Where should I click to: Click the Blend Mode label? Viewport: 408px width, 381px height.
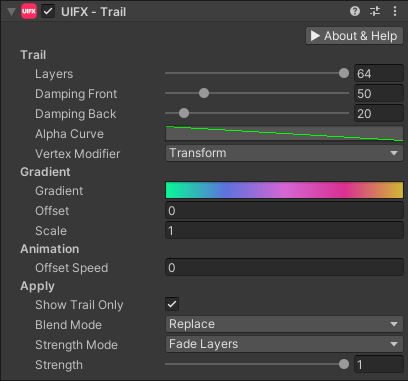68,325
